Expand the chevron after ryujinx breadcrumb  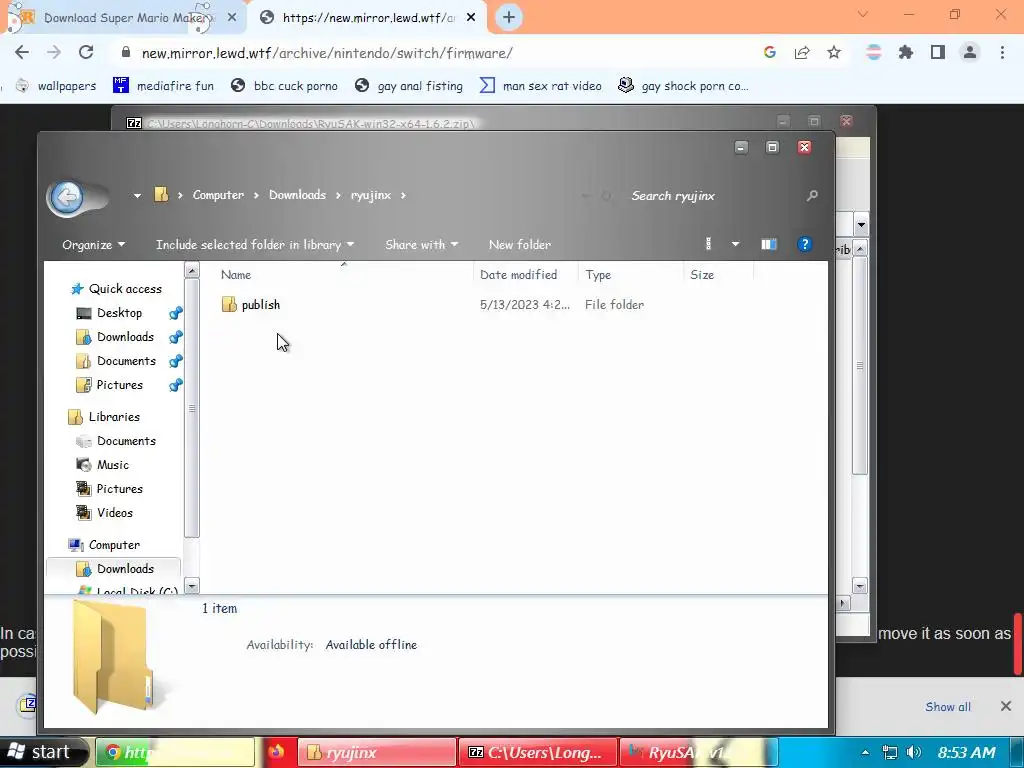coord(404,195)
